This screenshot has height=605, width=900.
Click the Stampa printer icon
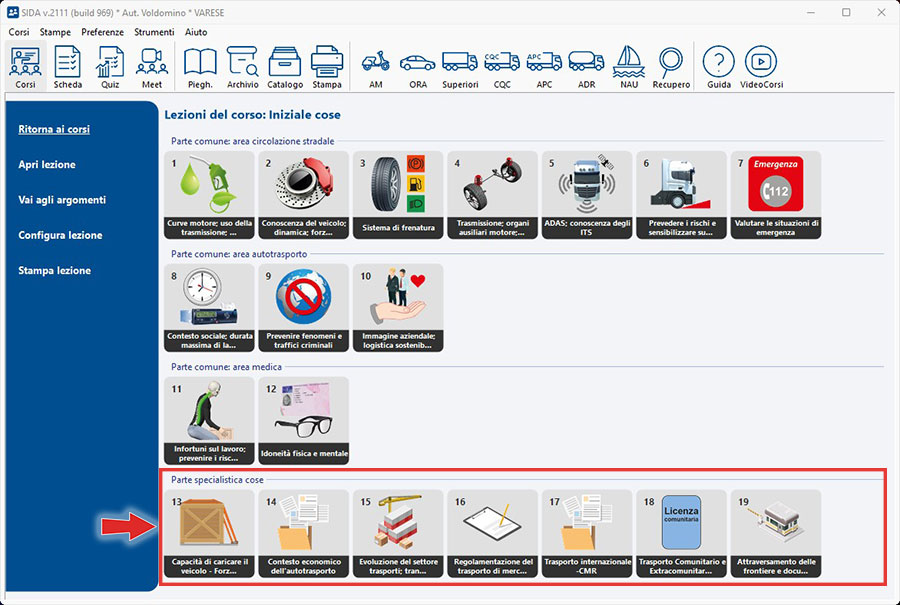click(x=327, y=67)
